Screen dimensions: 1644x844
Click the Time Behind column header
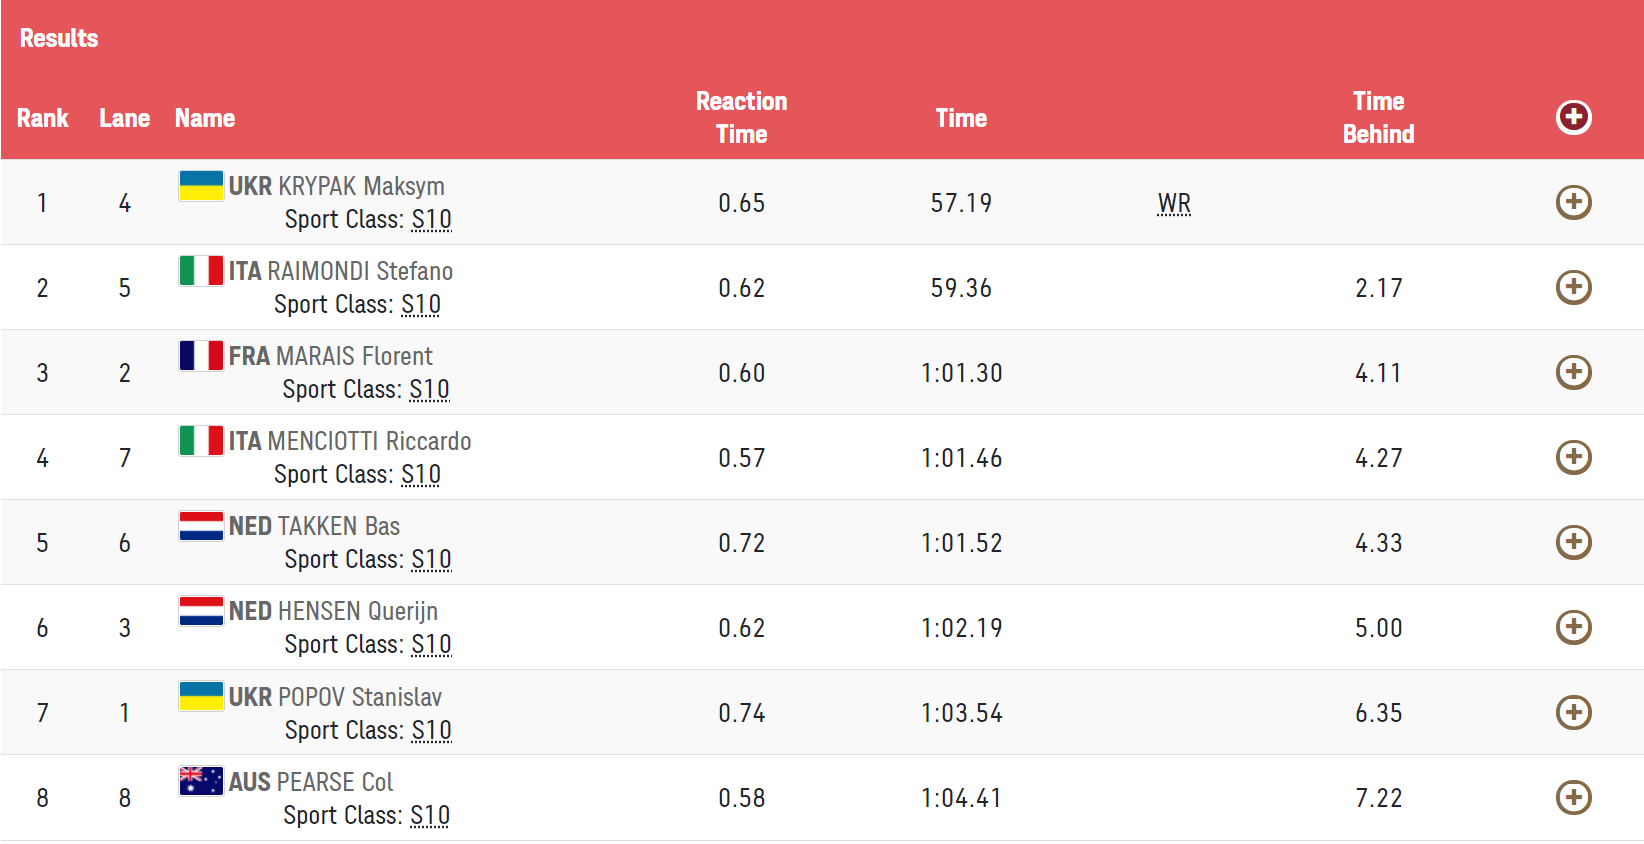point(1378,118)
